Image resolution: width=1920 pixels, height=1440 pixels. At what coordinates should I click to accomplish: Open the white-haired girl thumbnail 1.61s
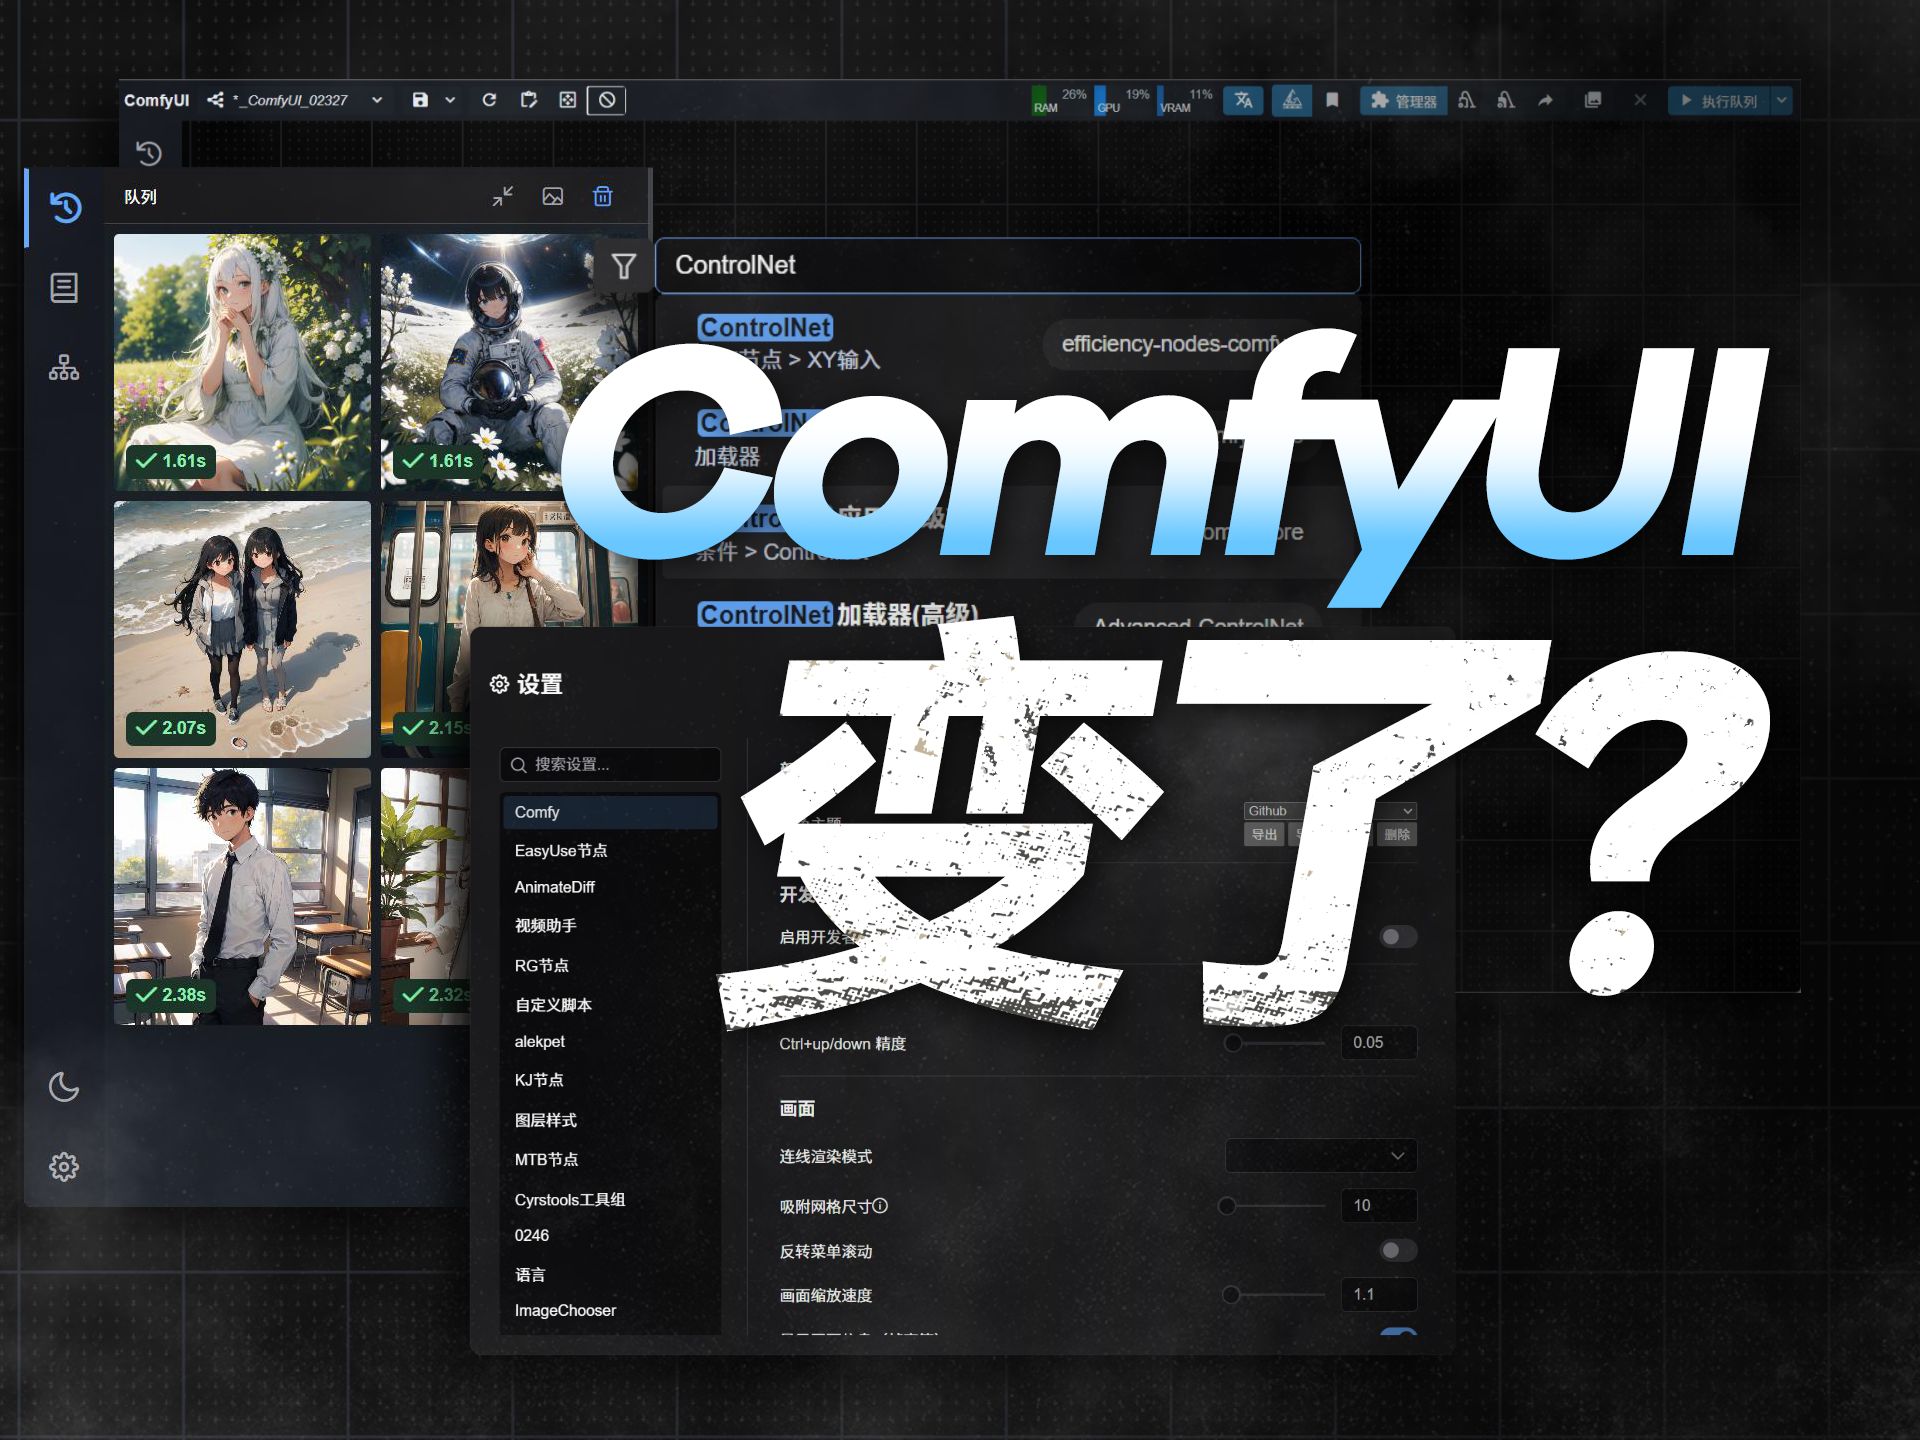242,362
